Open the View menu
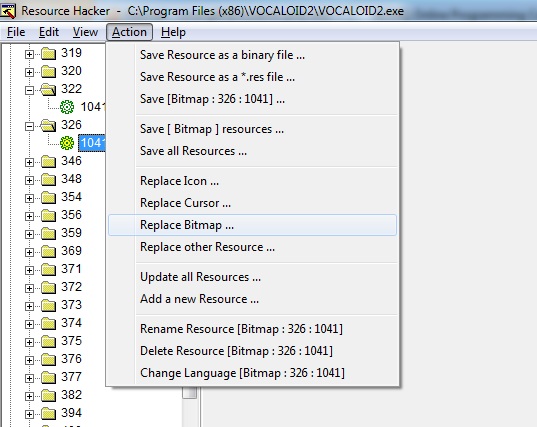 [x=85, y=32]
